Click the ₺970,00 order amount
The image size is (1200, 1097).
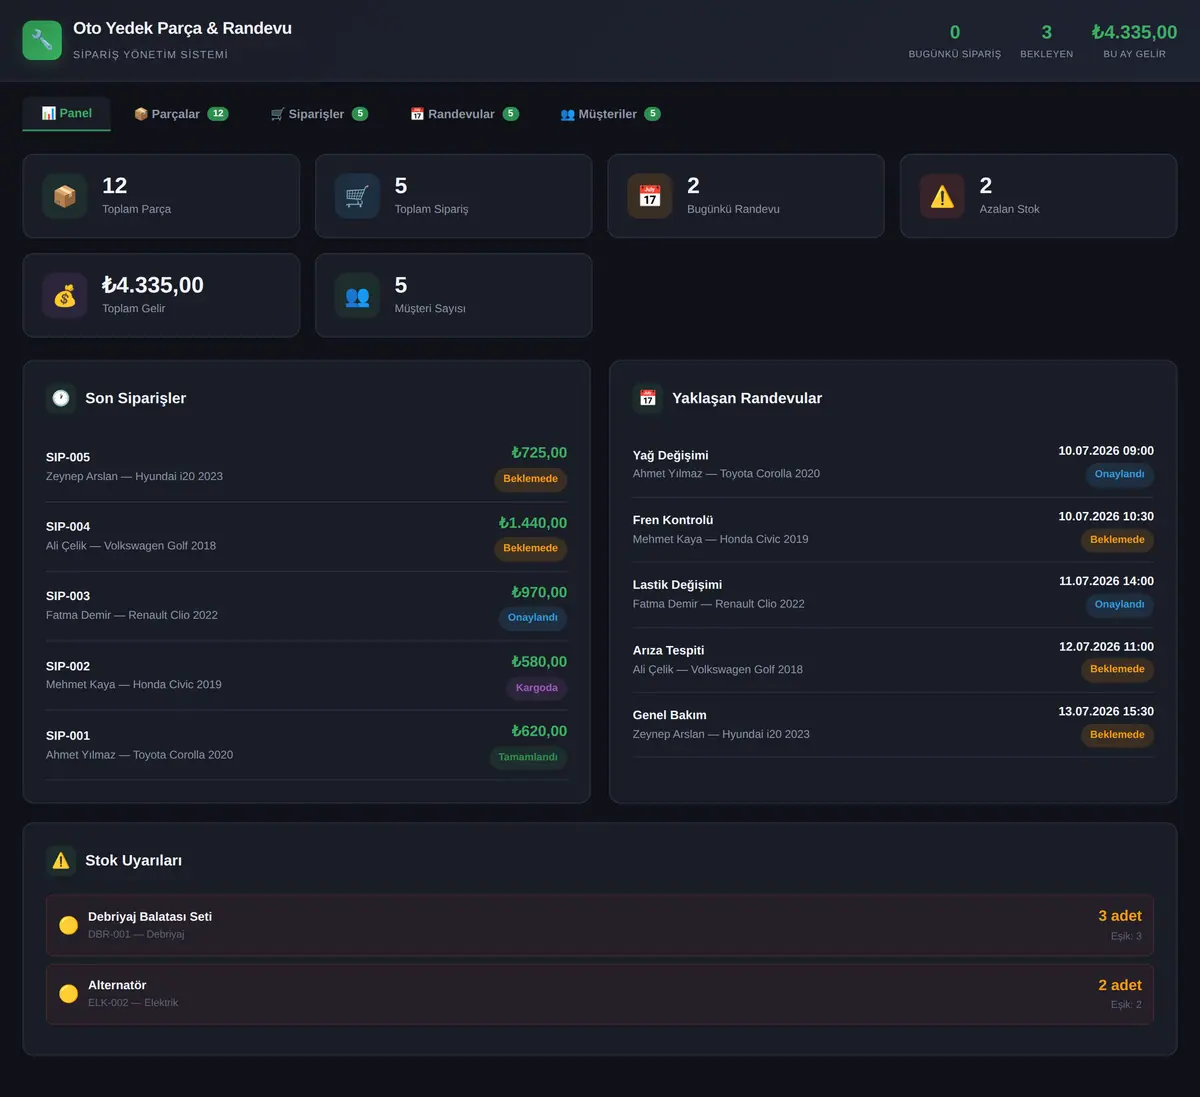539,593
